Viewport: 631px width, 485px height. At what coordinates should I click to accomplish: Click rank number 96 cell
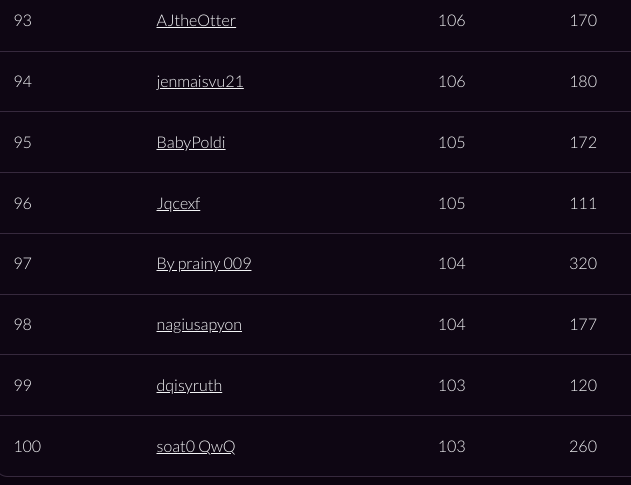(x=23, y=204)
